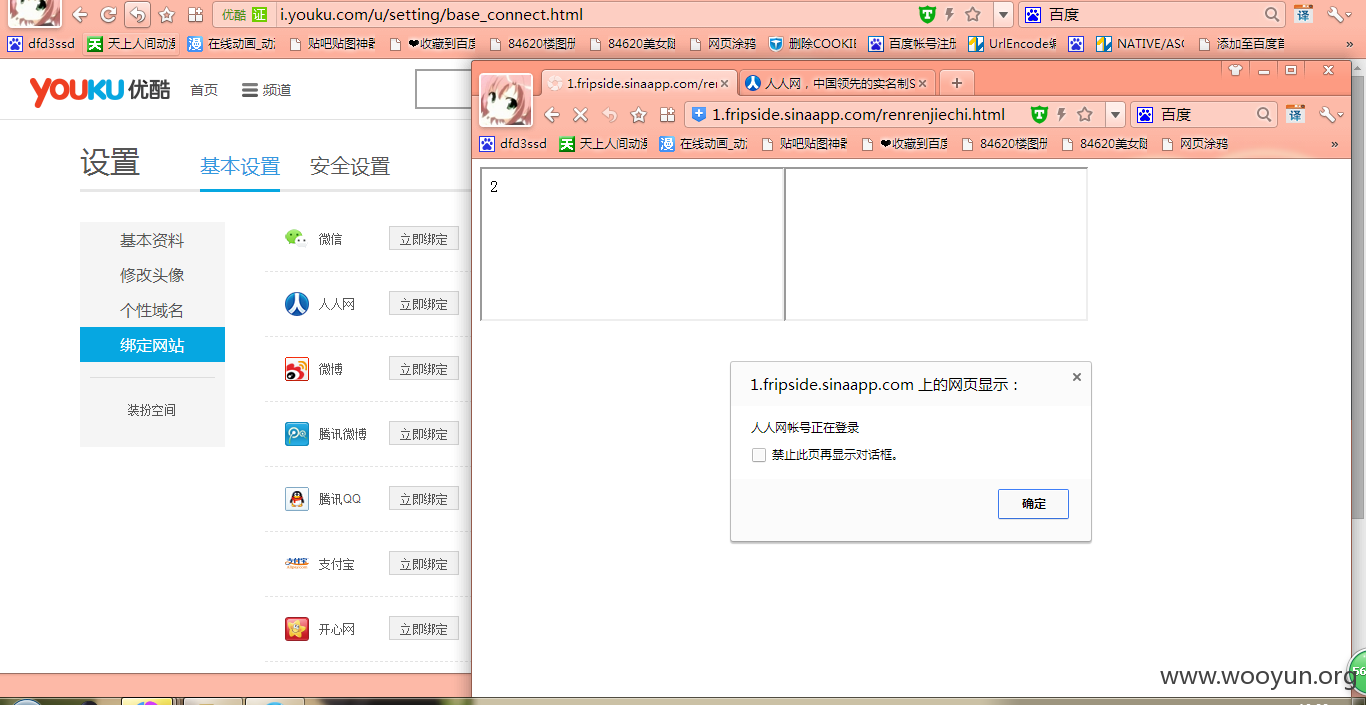Open 安全设置 tab on Youku settings

point(350,167)
